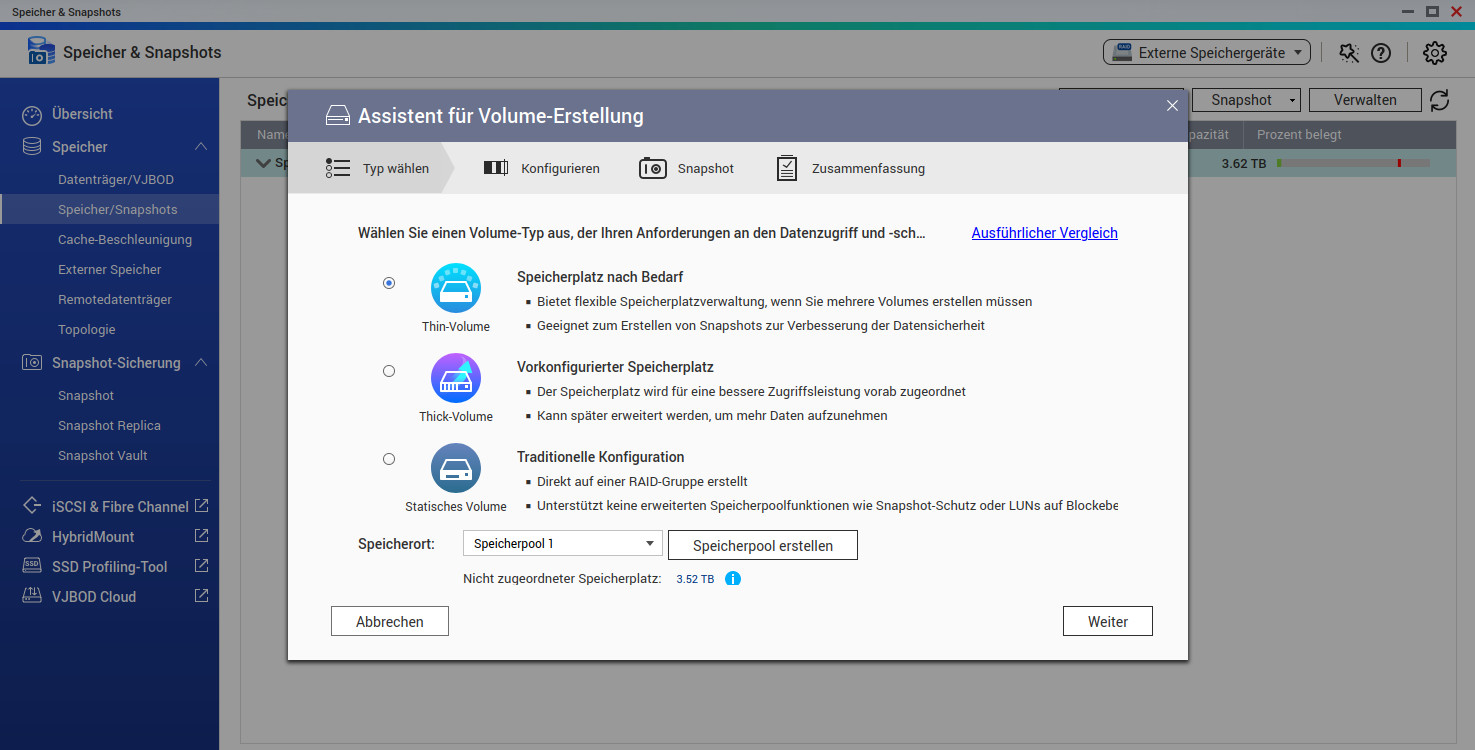Open the Speicherpool 1 dropdown

pos(562,544)
